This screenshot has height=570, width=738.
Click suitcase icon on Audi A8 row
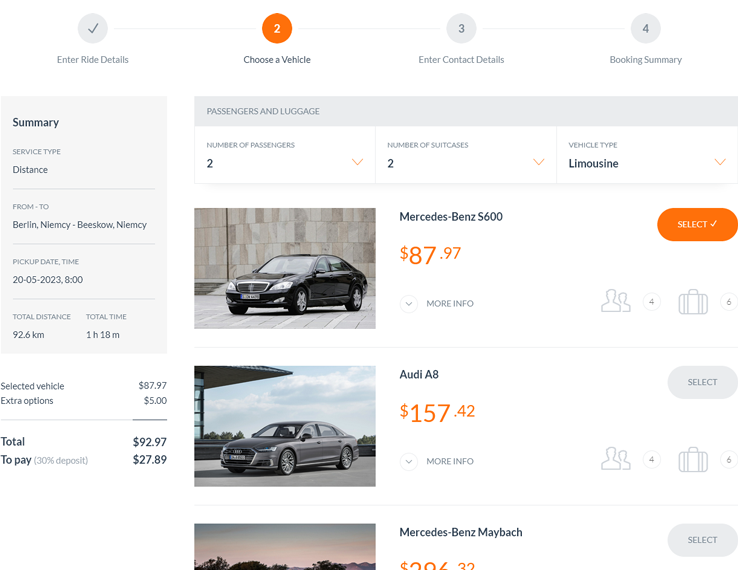coord(693,459)
